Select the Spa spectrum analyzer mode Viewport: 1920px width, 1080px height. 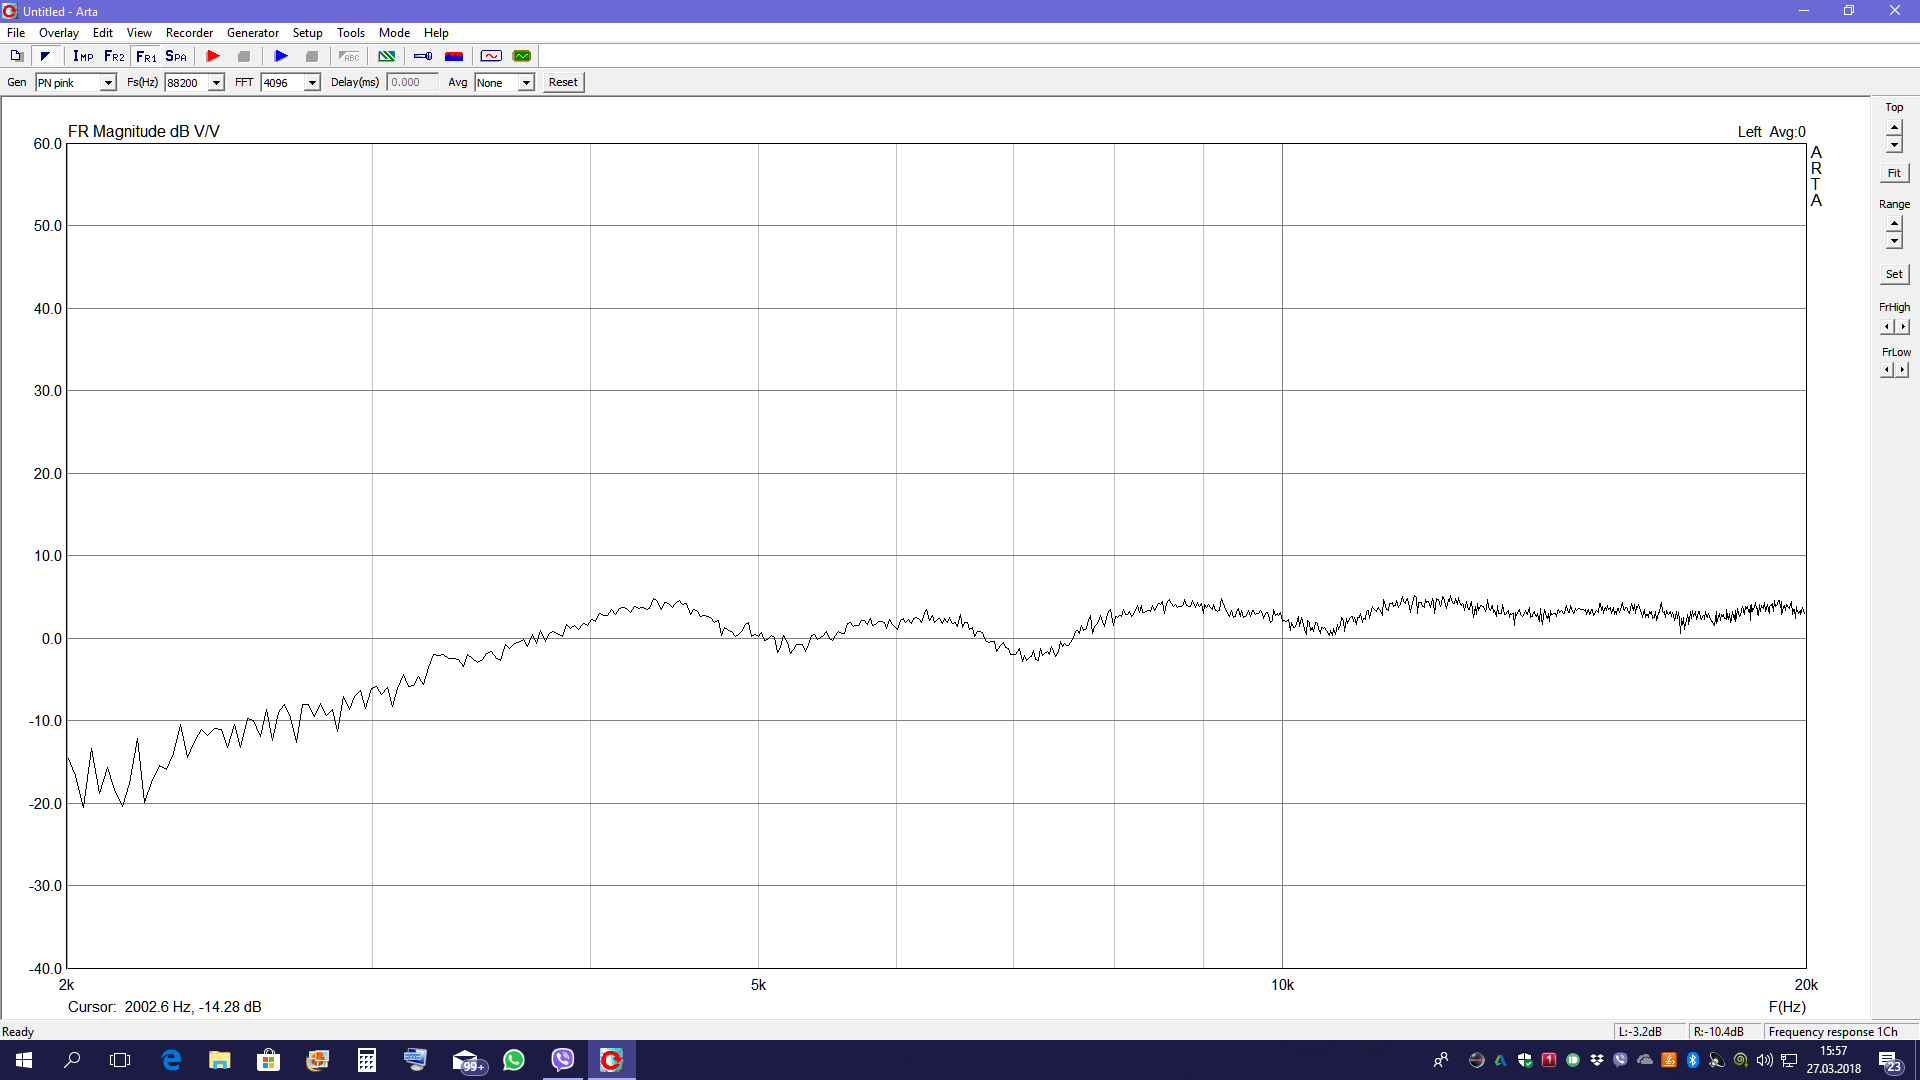click(176, 56)
